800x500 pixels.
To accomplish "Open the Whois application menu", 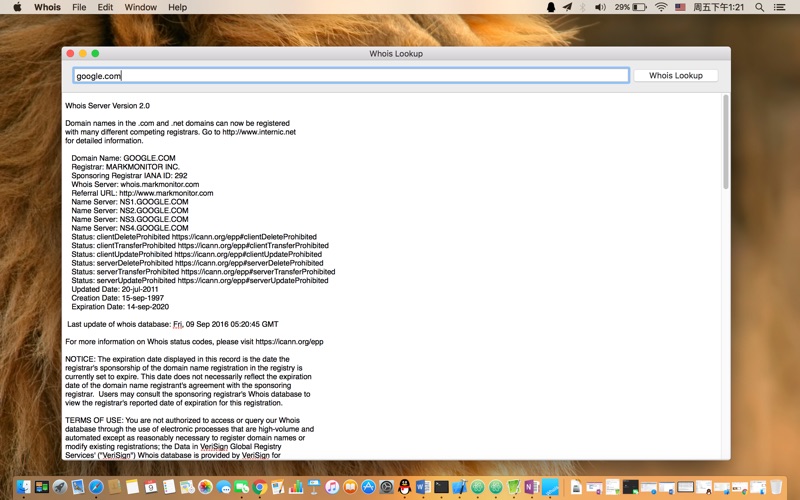I will tap(47, 7).
